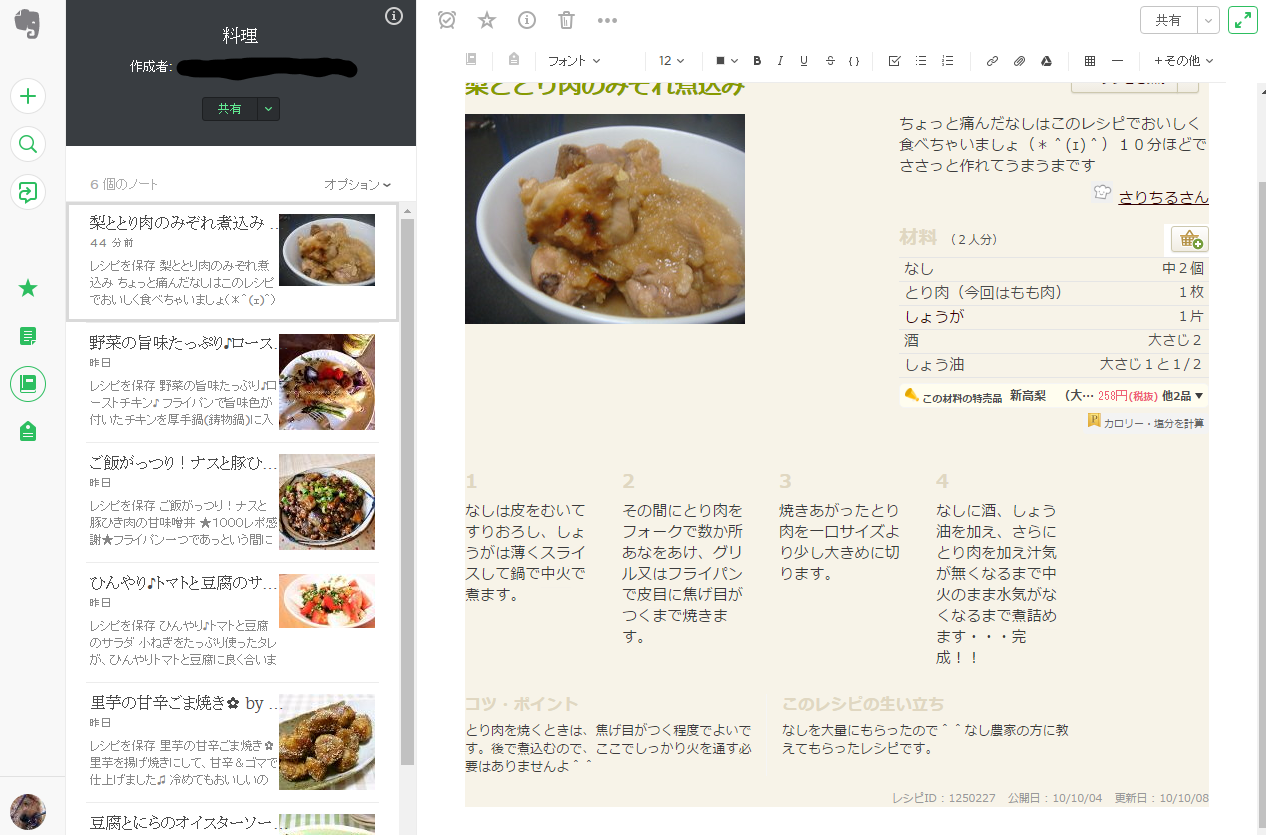1266x835 pixels.
Task: Toggle italic formatting
Action: 780,61
